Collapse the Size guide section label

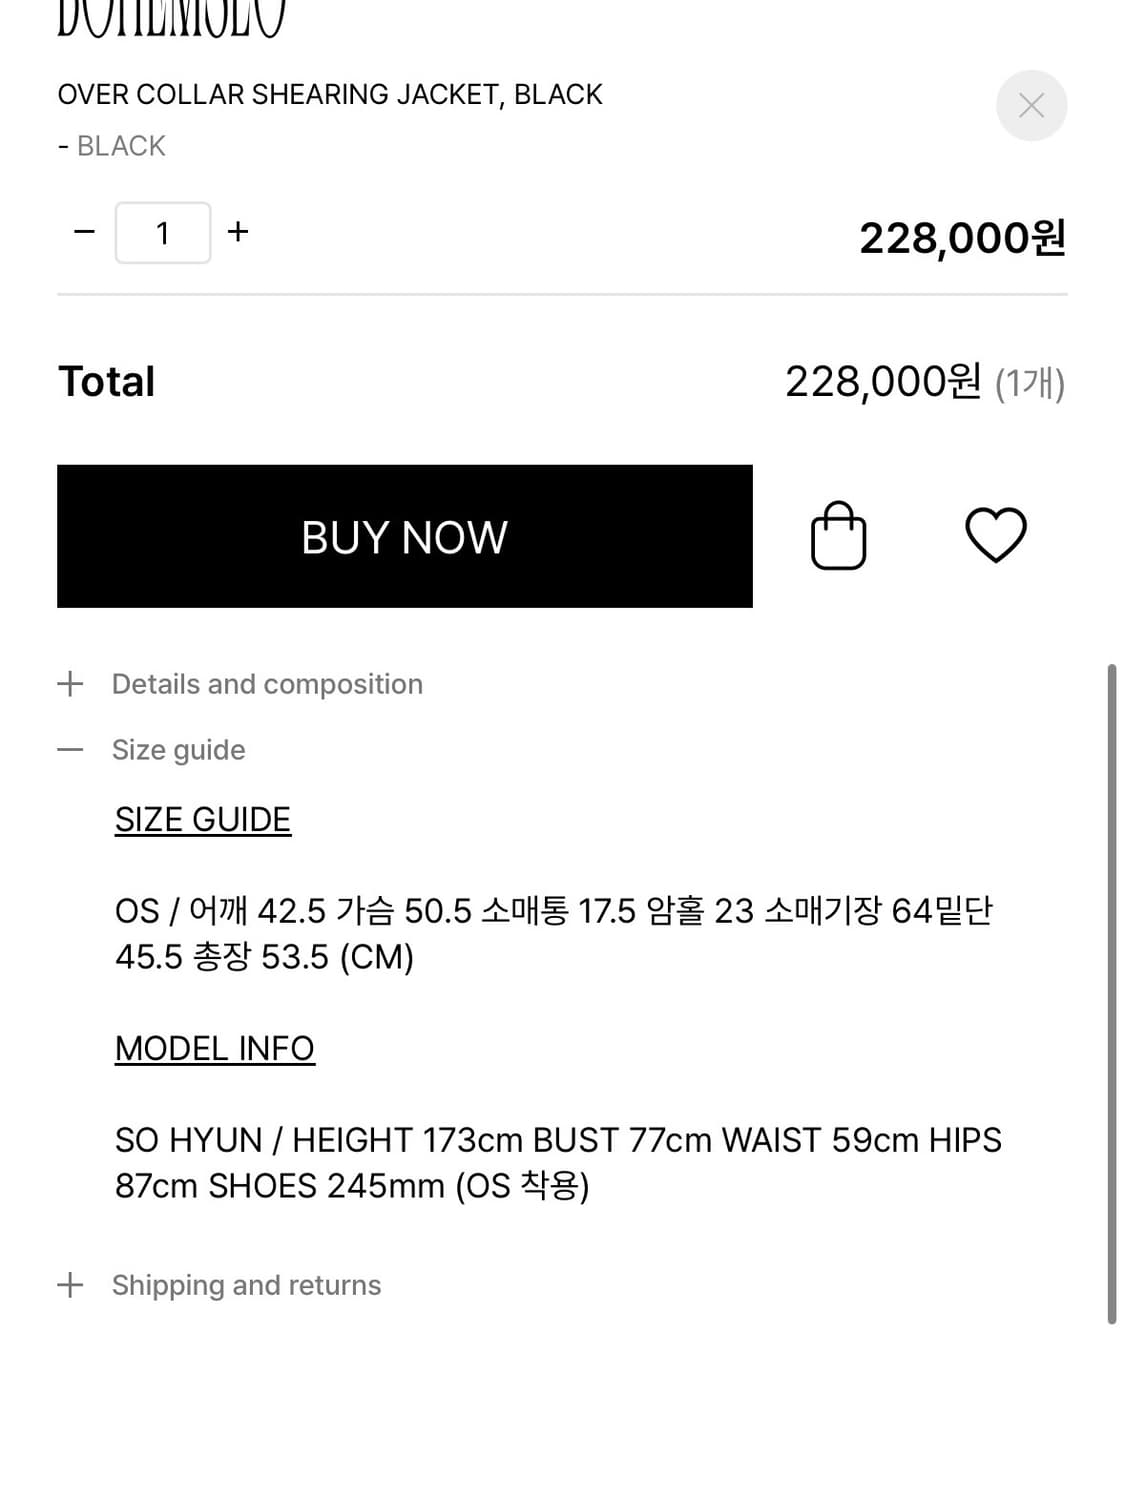click(x=178, y=750)
